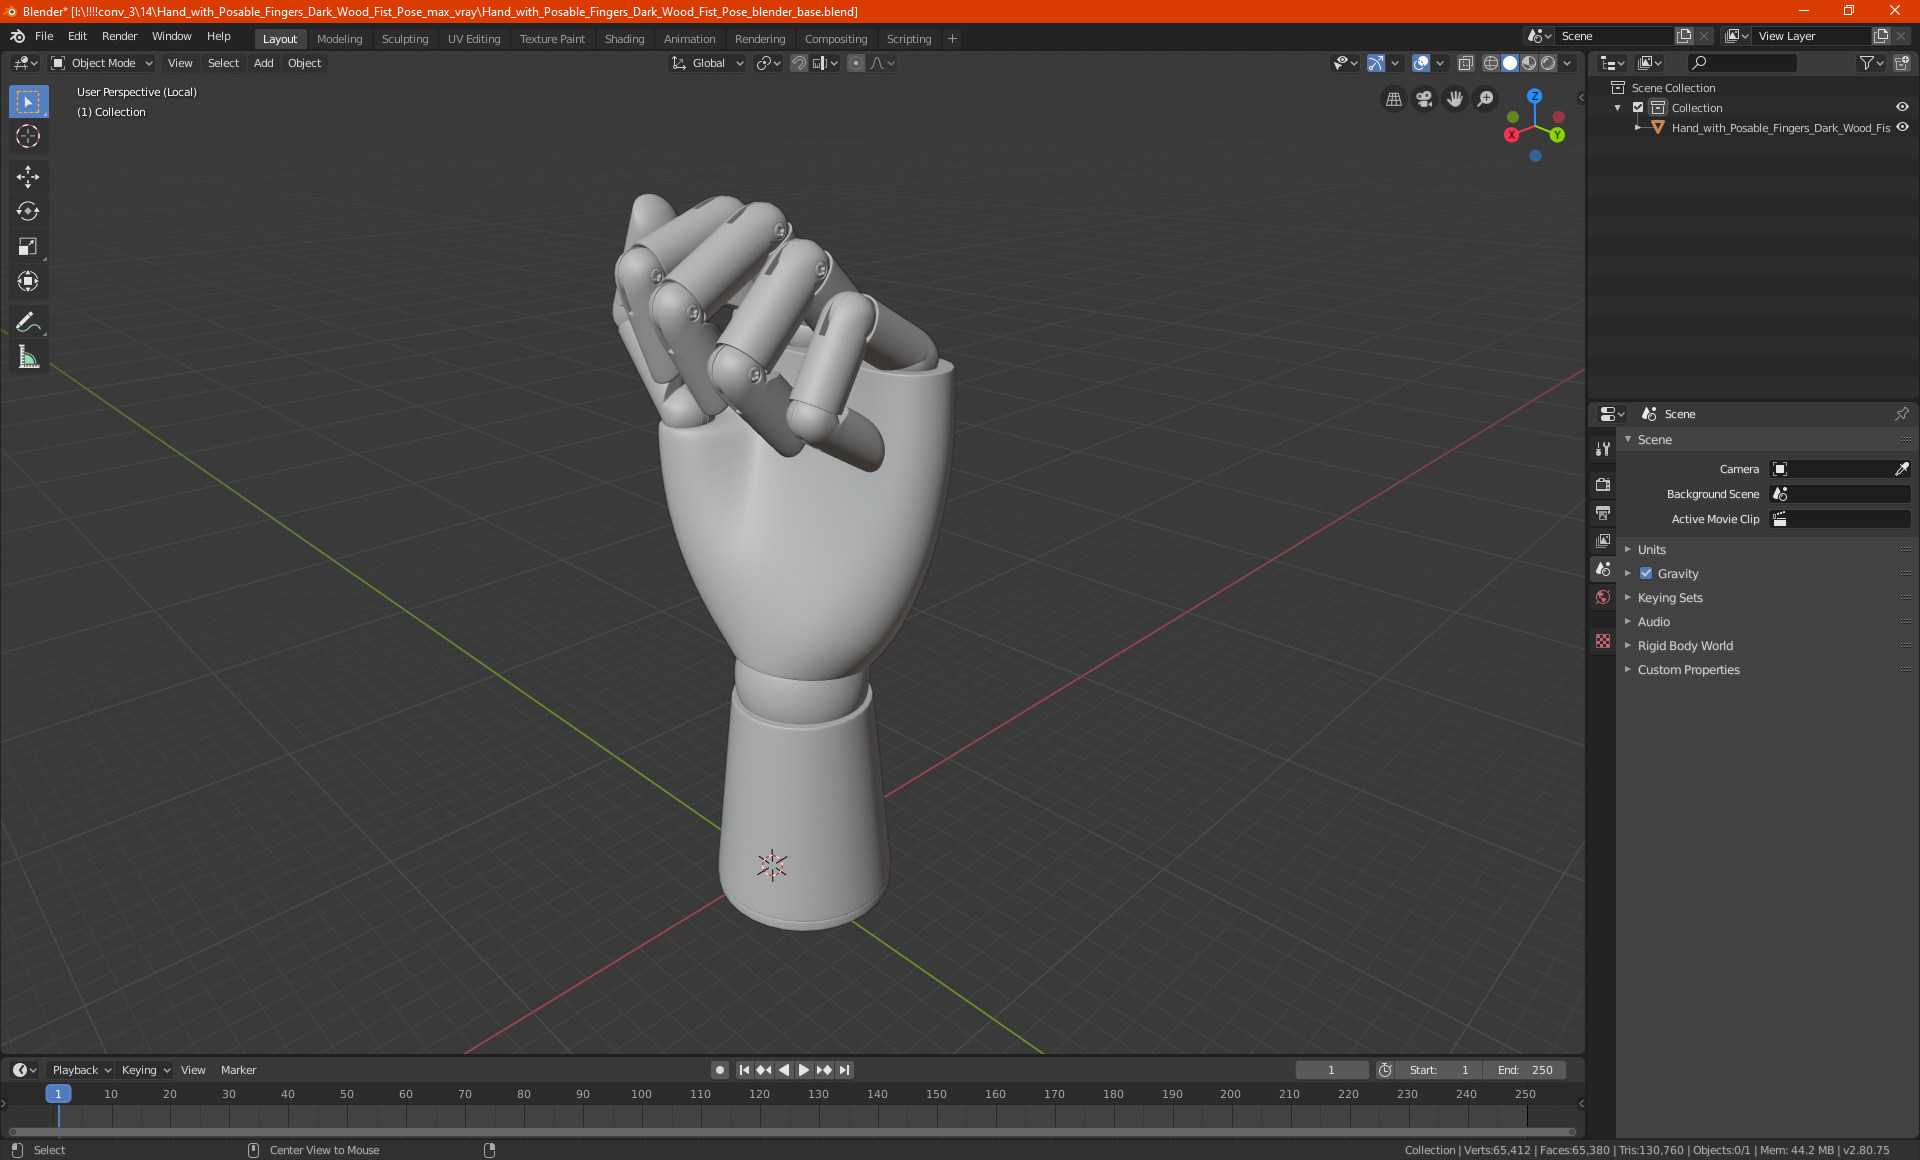Select the Scale tool
Viewport: 1920px width, 1160px height.
tap(28, 246)
